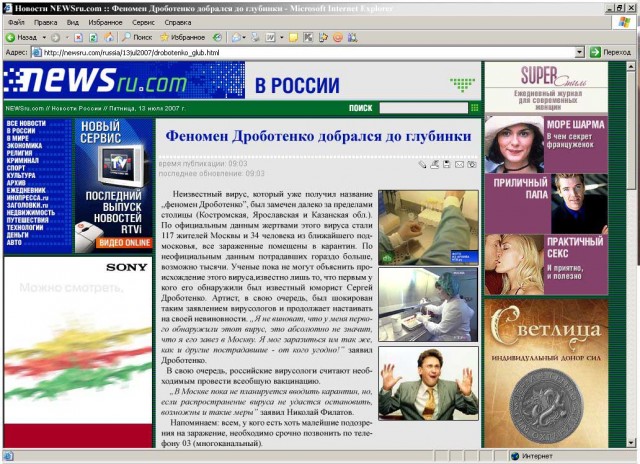The height and width of the screenshot is (464, 640).
Task: Open МОРЕ ШАРМА ad link
Action: pyautogui.click(x=546, y=144)
